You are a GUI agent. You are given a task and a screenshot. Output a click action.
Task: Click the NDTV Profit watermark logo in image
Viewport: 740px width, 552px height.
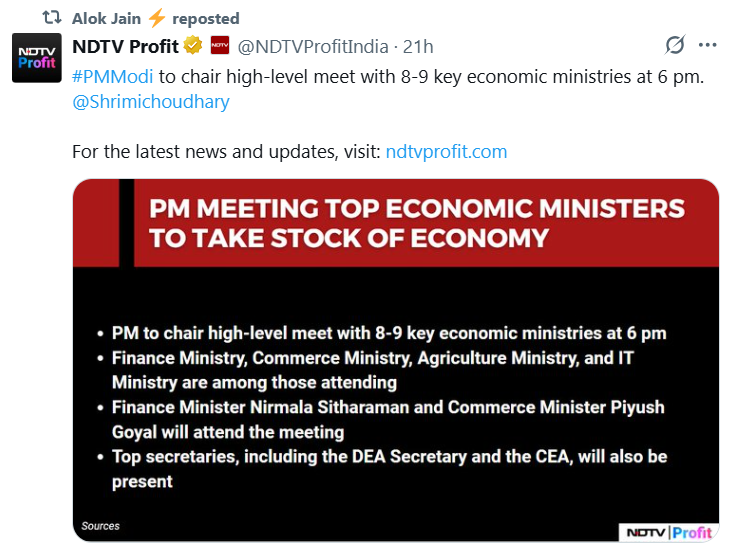pos(669,533)
